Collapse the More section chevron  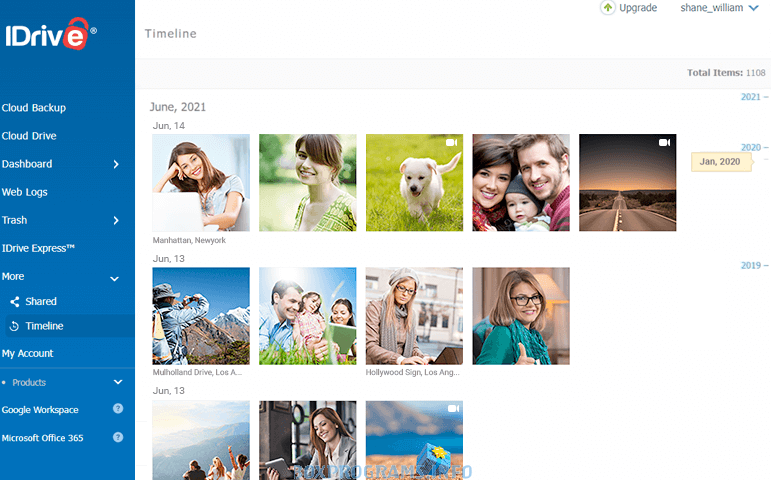coord(115,277)
